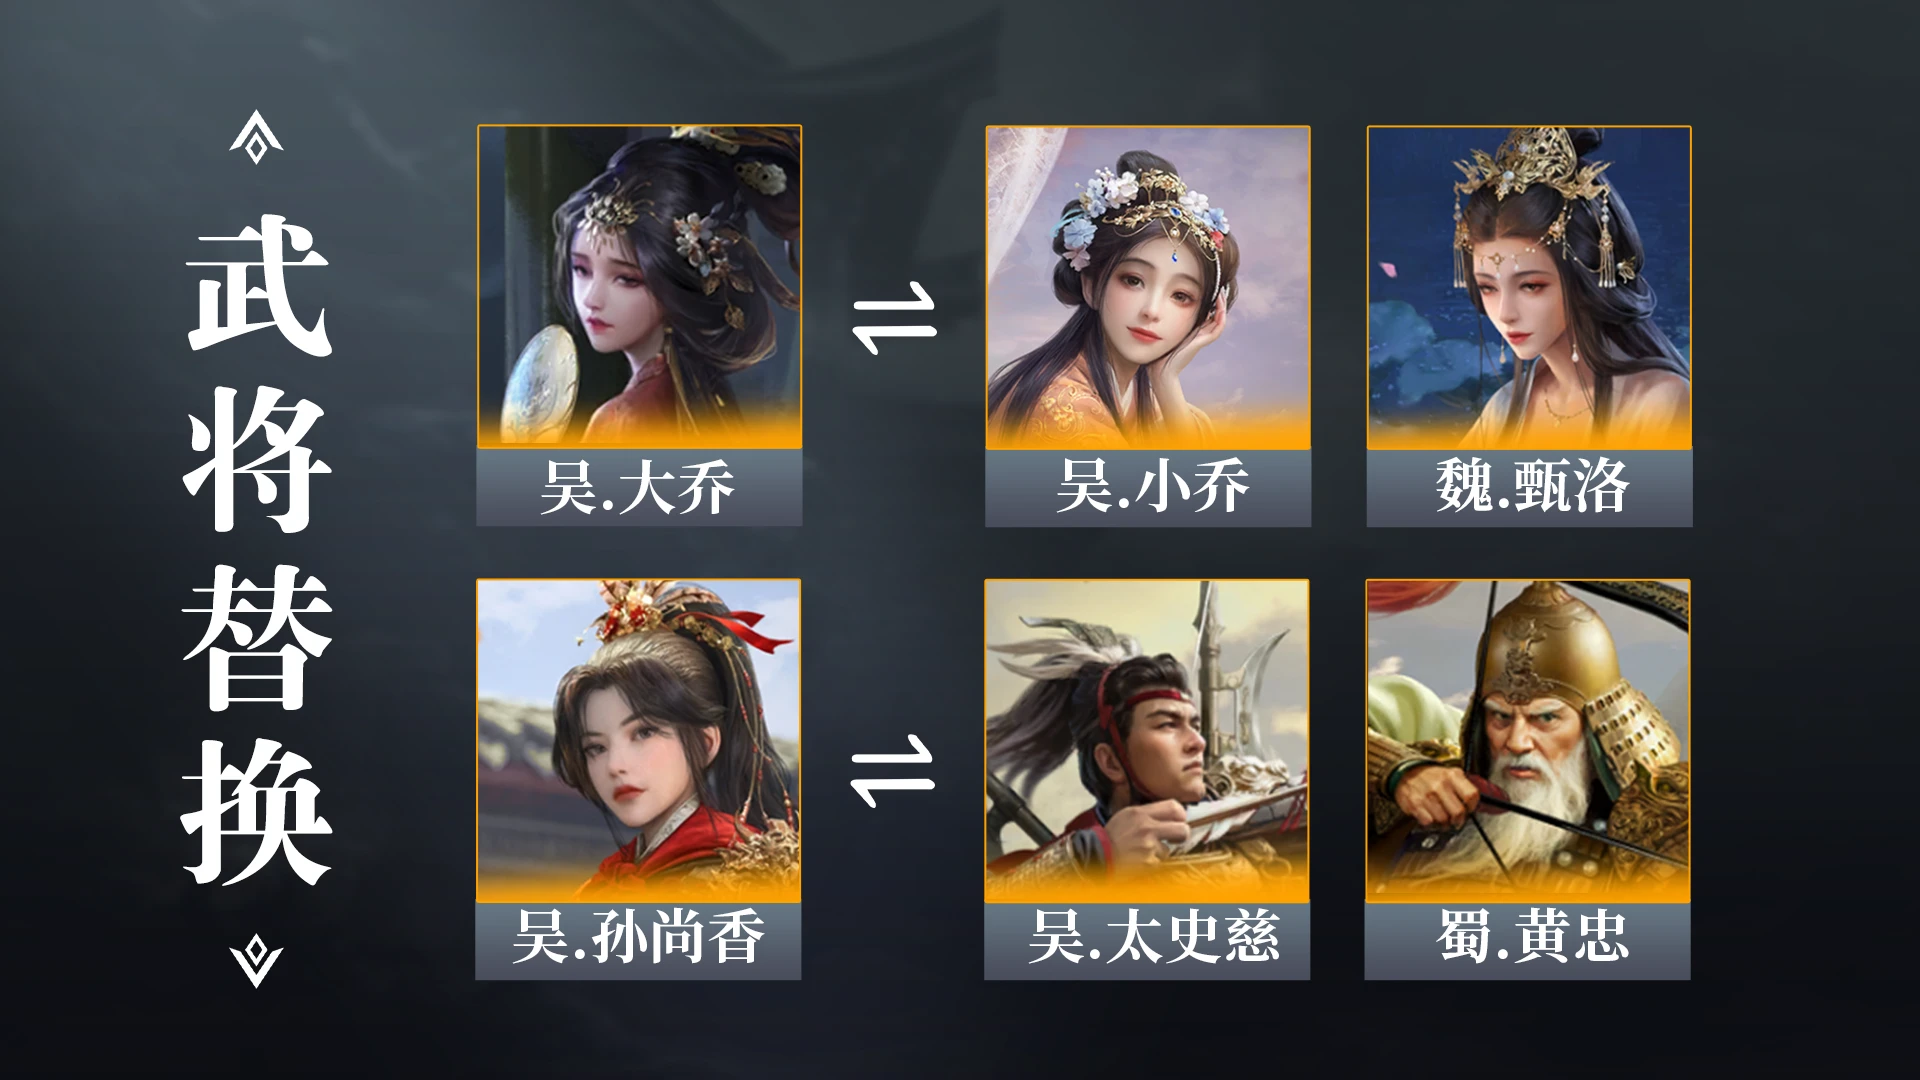Open the 魏.甄洛 character portrait

pyautogui.click(x=1529, y=288)
